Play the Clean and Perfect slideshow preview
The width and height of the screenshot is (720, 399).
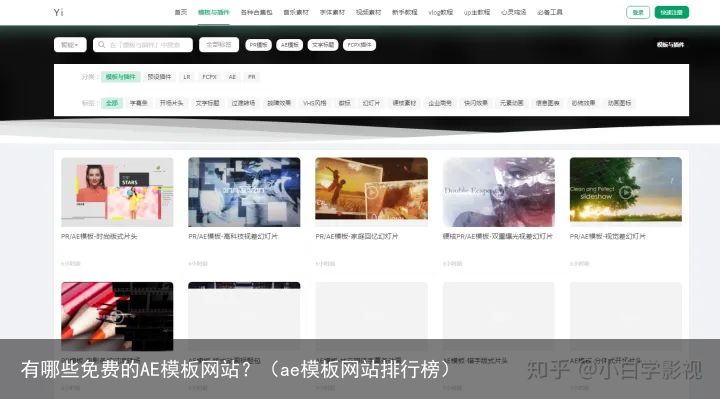tap(625, 192)
